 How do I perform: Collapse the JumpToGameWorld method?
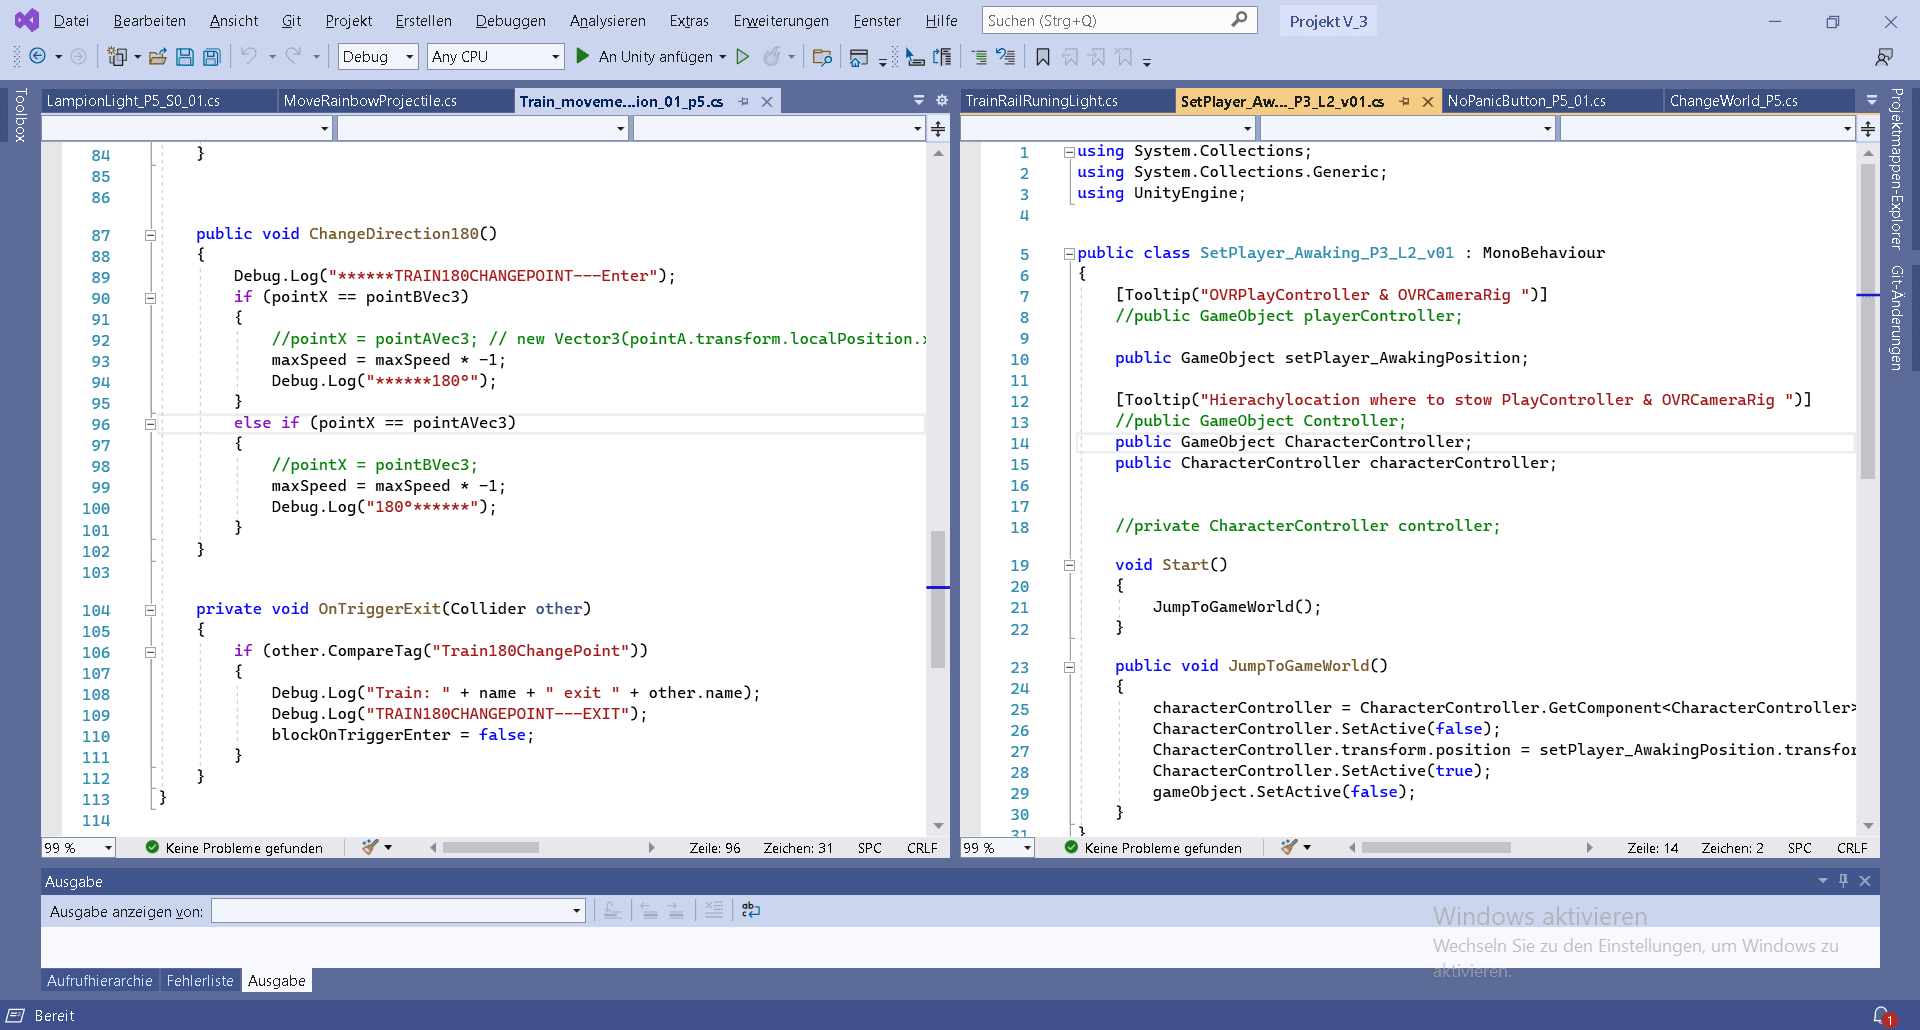pos(1069,667)
